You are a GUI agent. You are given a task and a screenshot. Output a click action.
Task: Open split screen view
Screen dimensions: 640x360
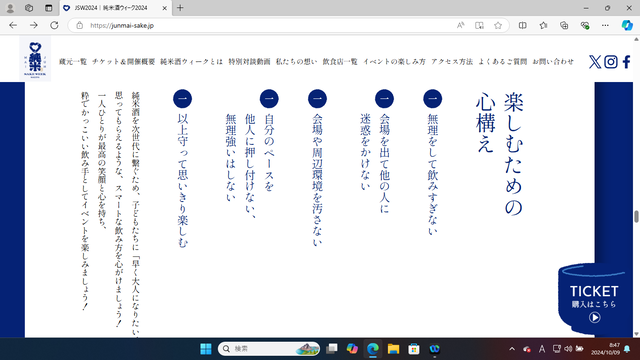click(x=522, y=25)
